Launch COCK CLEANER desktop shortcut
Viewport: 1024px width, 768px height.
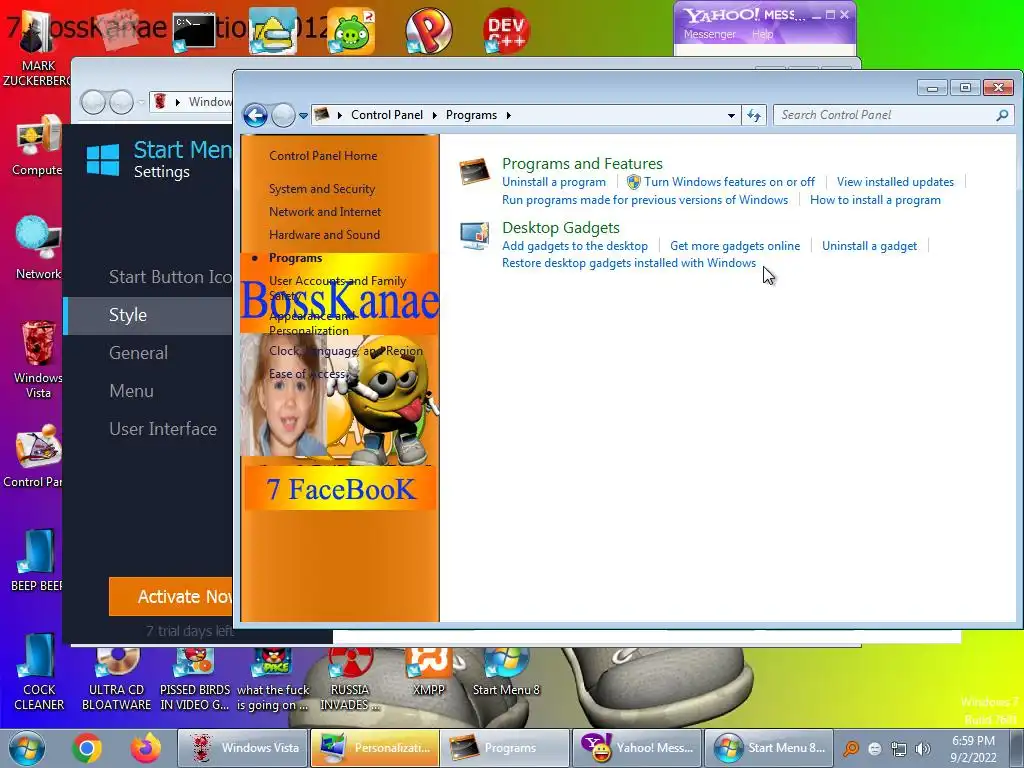click(x=39, y=673)
